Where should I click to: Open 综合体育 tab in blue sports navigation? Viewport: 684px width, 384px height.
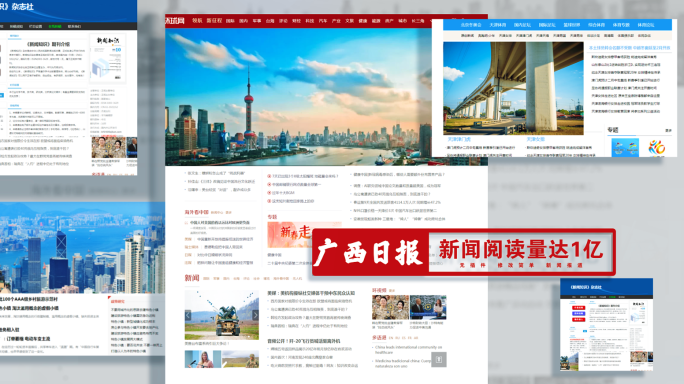pos(596,25)
